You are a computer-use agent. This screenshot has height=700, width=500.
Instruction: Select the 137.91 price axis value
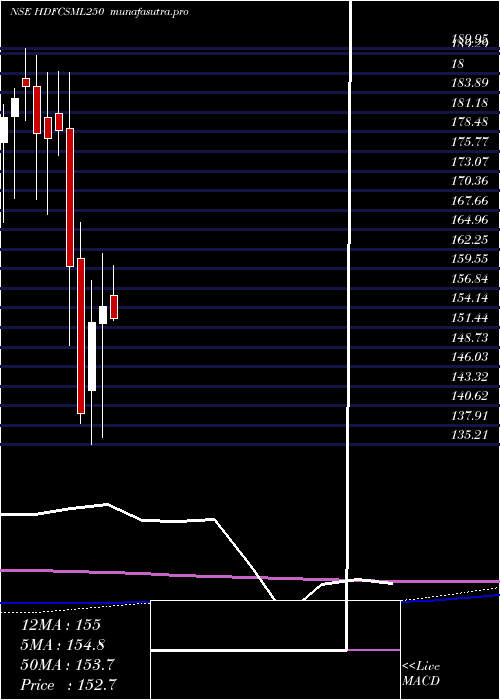tap(470, 416)
